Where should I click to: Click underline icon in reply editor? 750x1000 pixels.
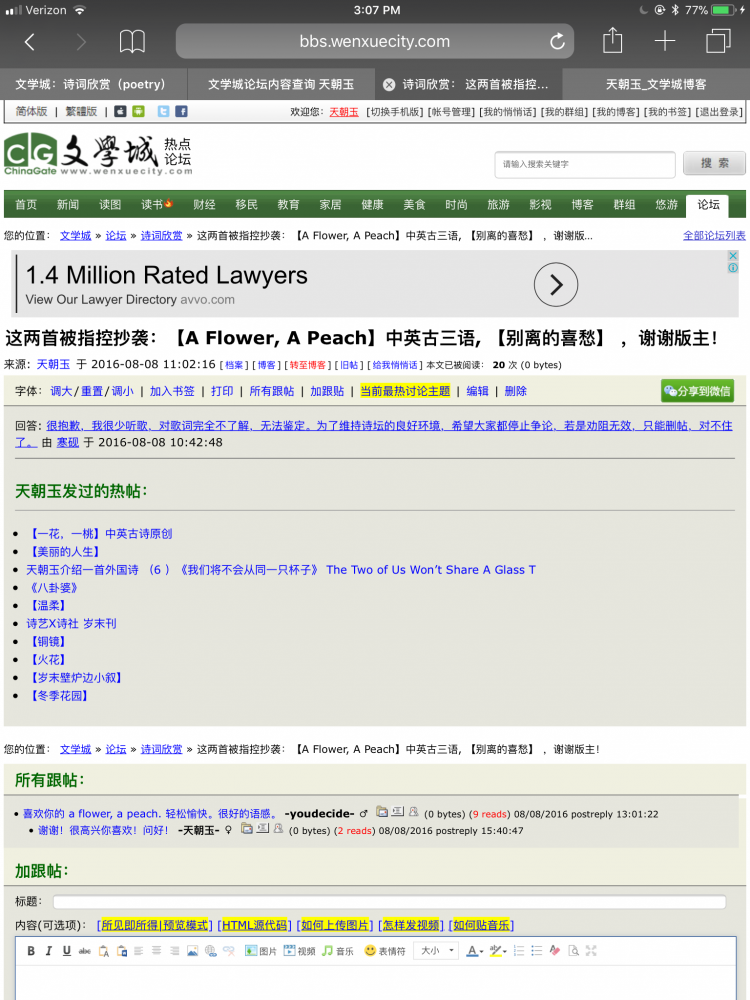(x=66, y=951)
